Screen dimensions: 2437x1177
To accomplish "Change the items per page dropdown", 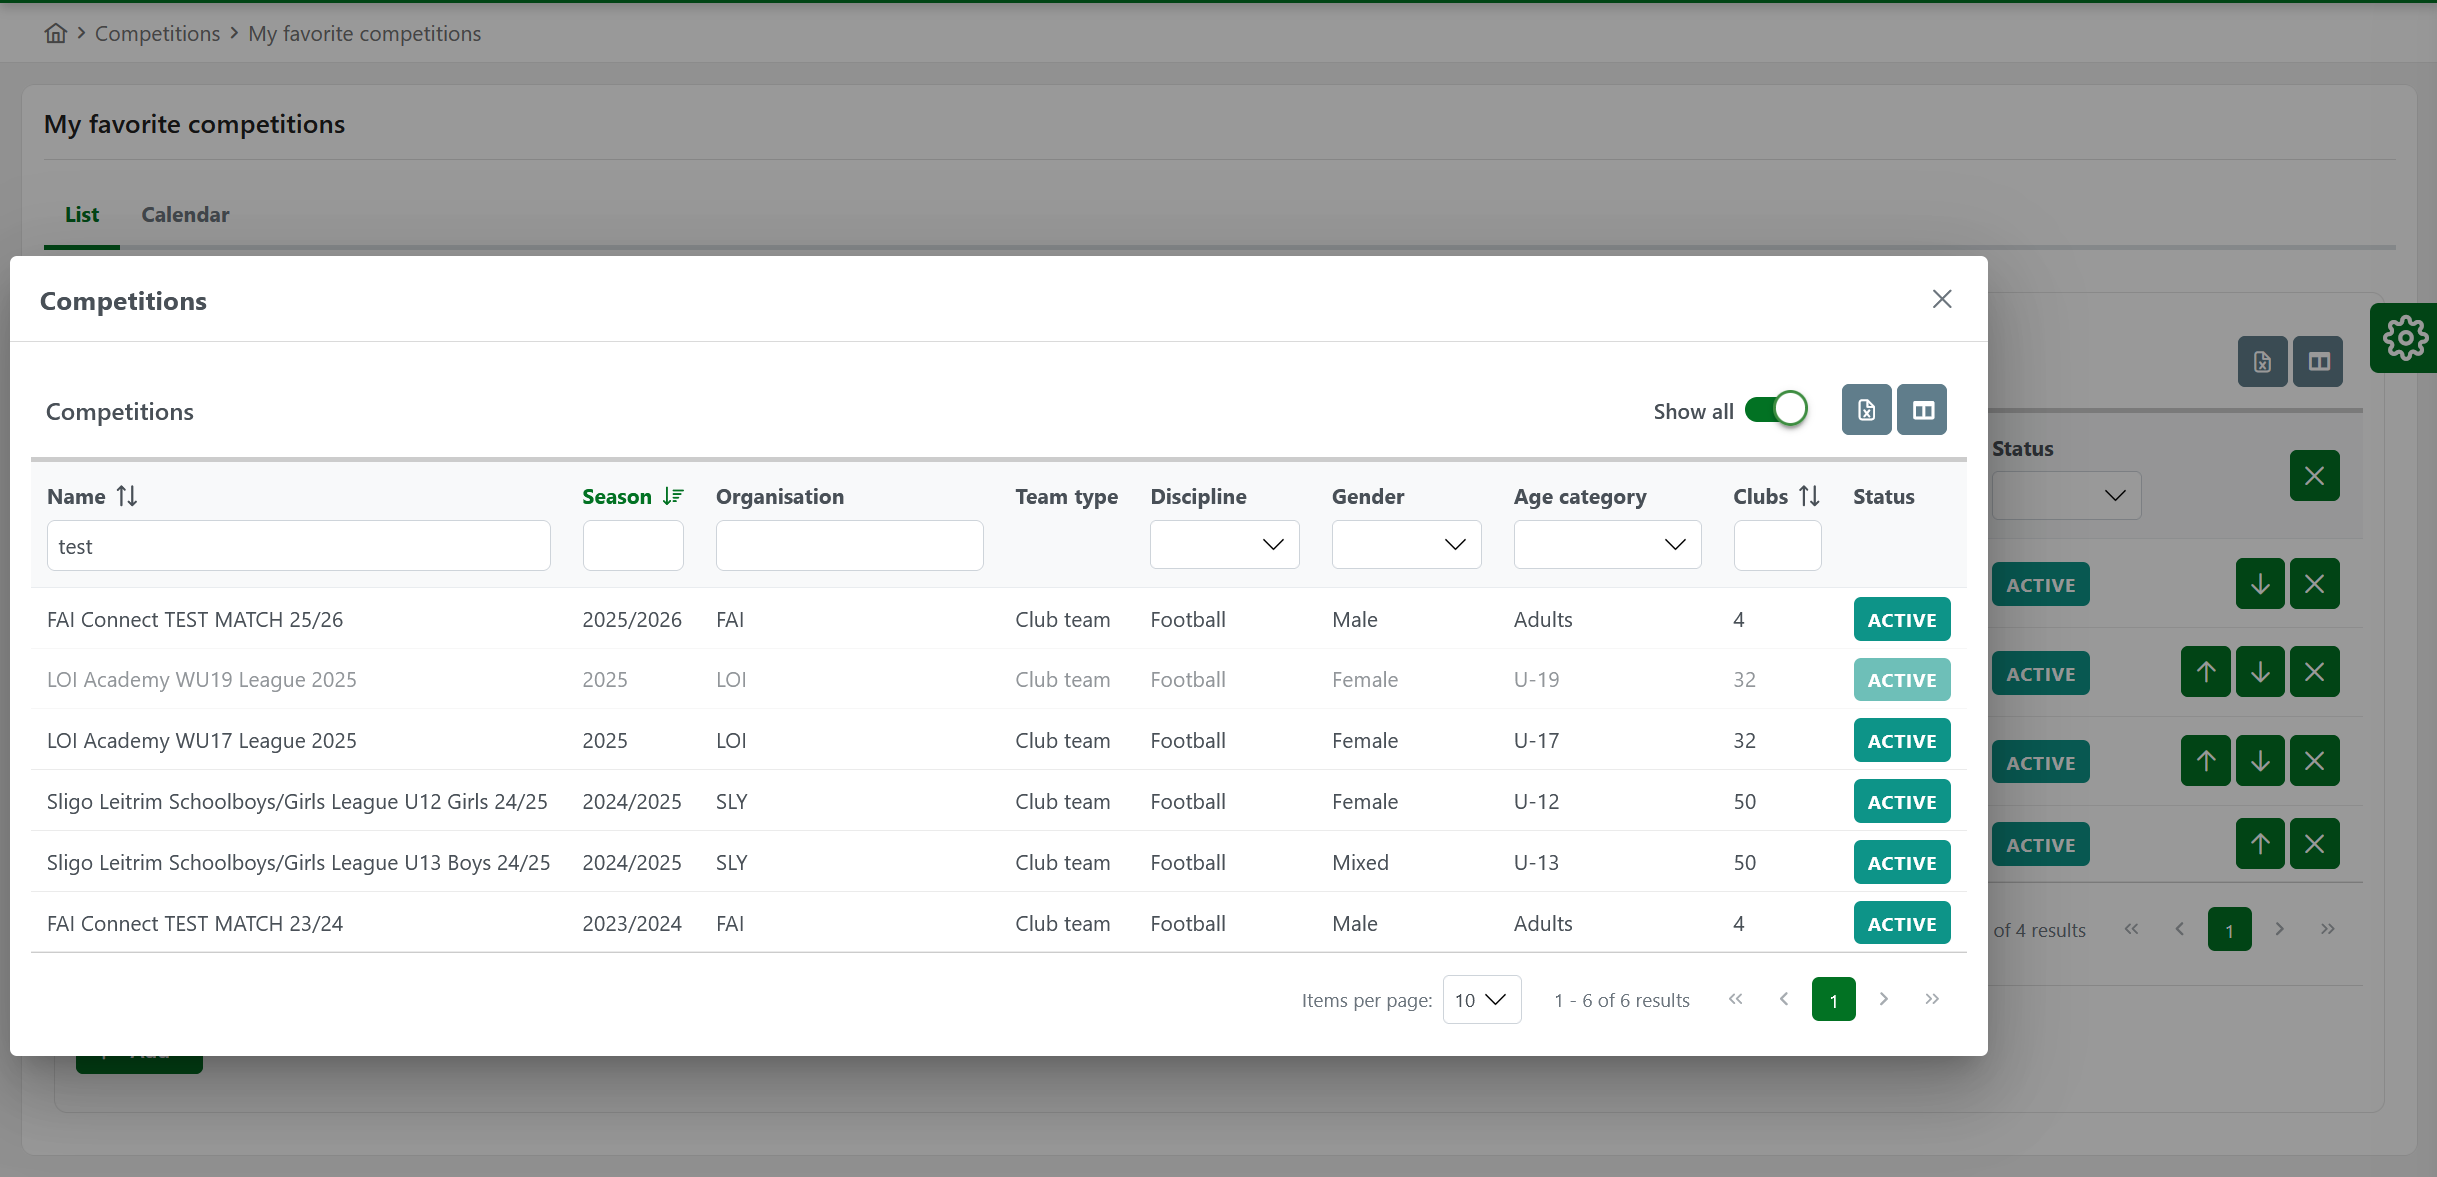I will tap(1481, 1000).
